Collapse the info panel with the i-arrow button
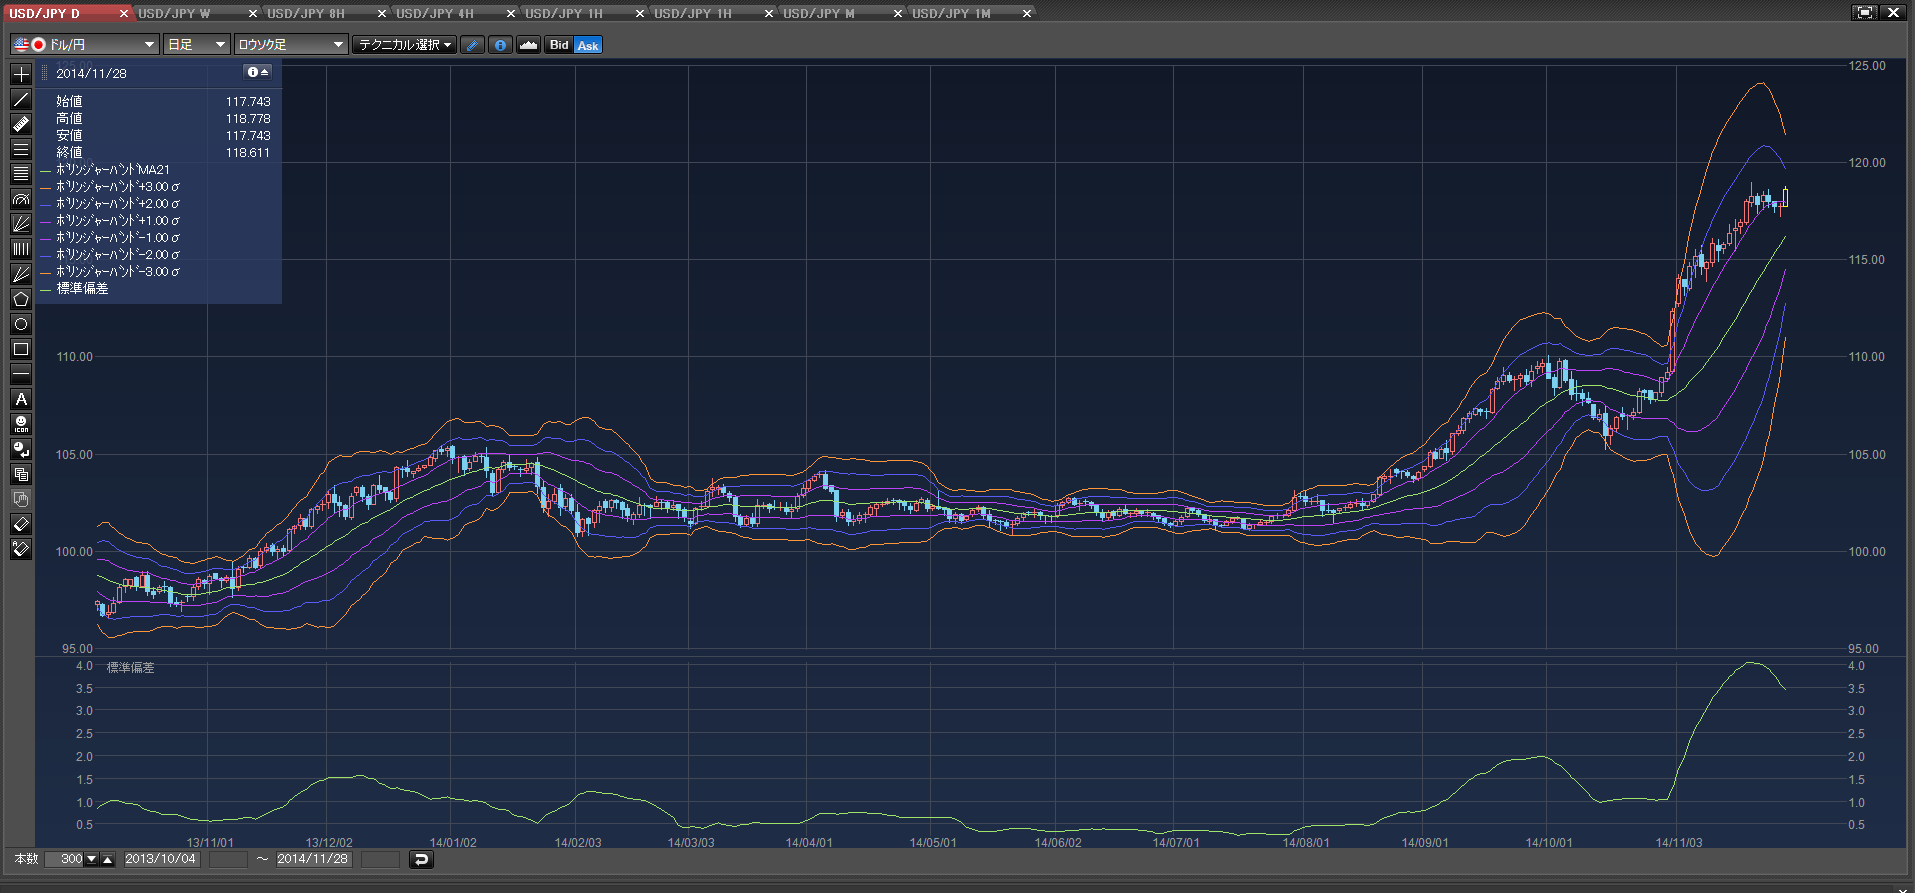 pyautogui.click(x=258, y=72)
